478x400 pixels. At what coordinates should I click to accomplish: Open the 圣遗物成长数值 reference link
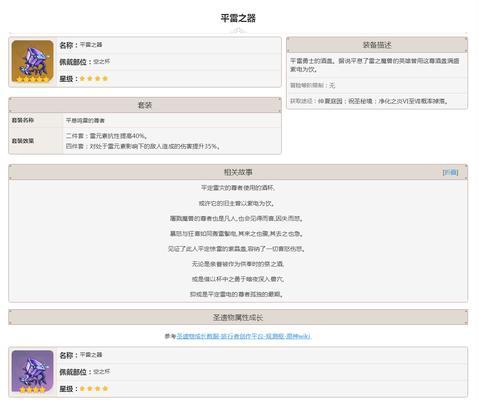point(244,336)
